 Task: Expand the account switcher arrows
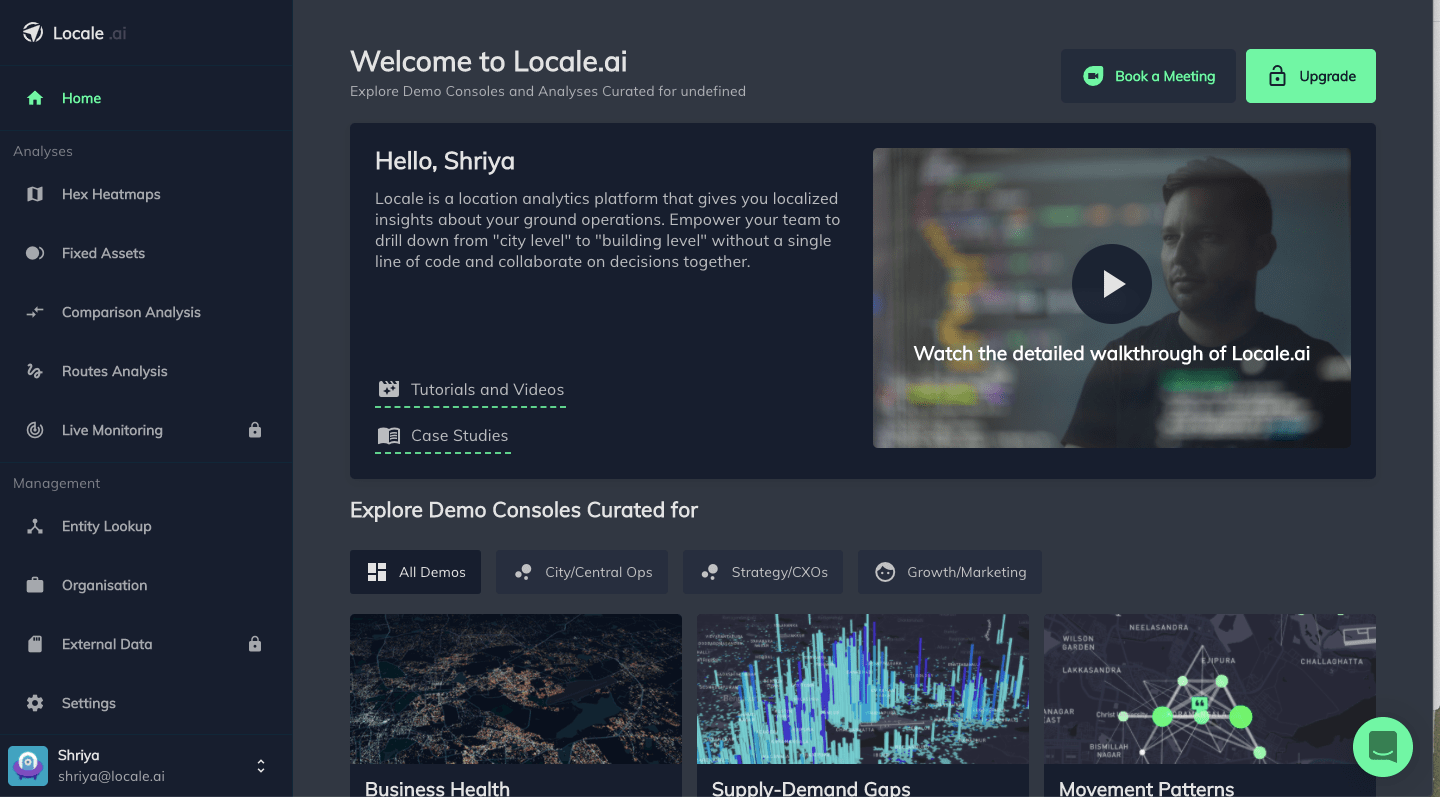coord(261,766)
